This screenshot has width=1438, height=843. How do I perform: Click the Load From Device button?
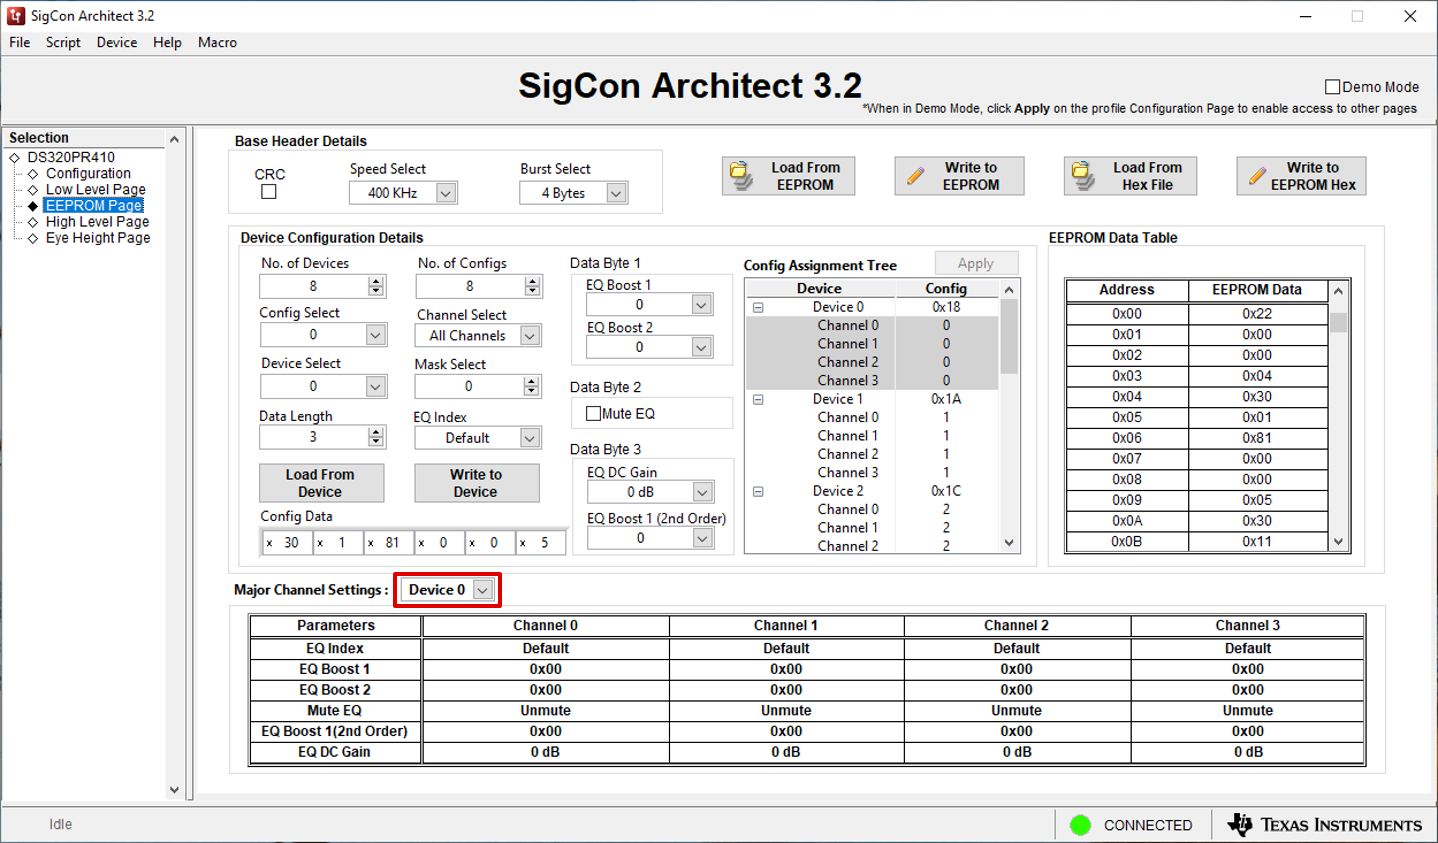pyautogui.click(x=320, y=483)
